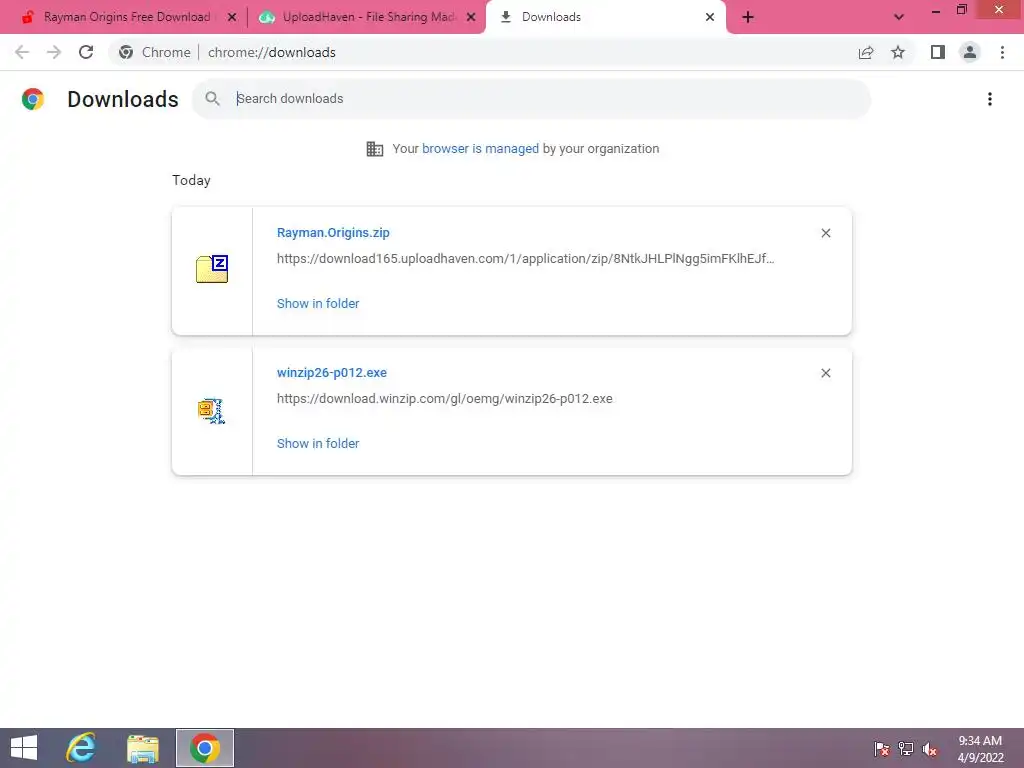Close the UploadHaven tab
1024x768 pixels.
(x=471, y=17)
